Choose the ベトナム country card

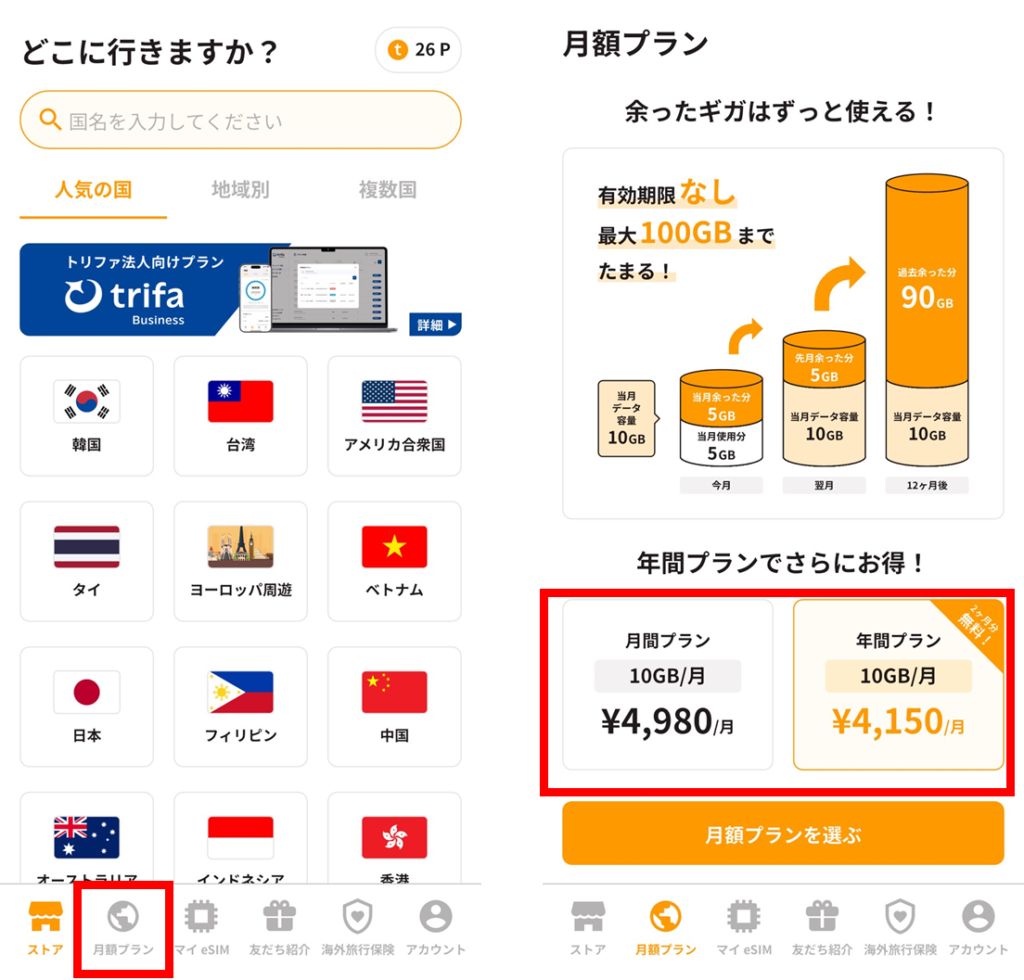click(394, 561)
